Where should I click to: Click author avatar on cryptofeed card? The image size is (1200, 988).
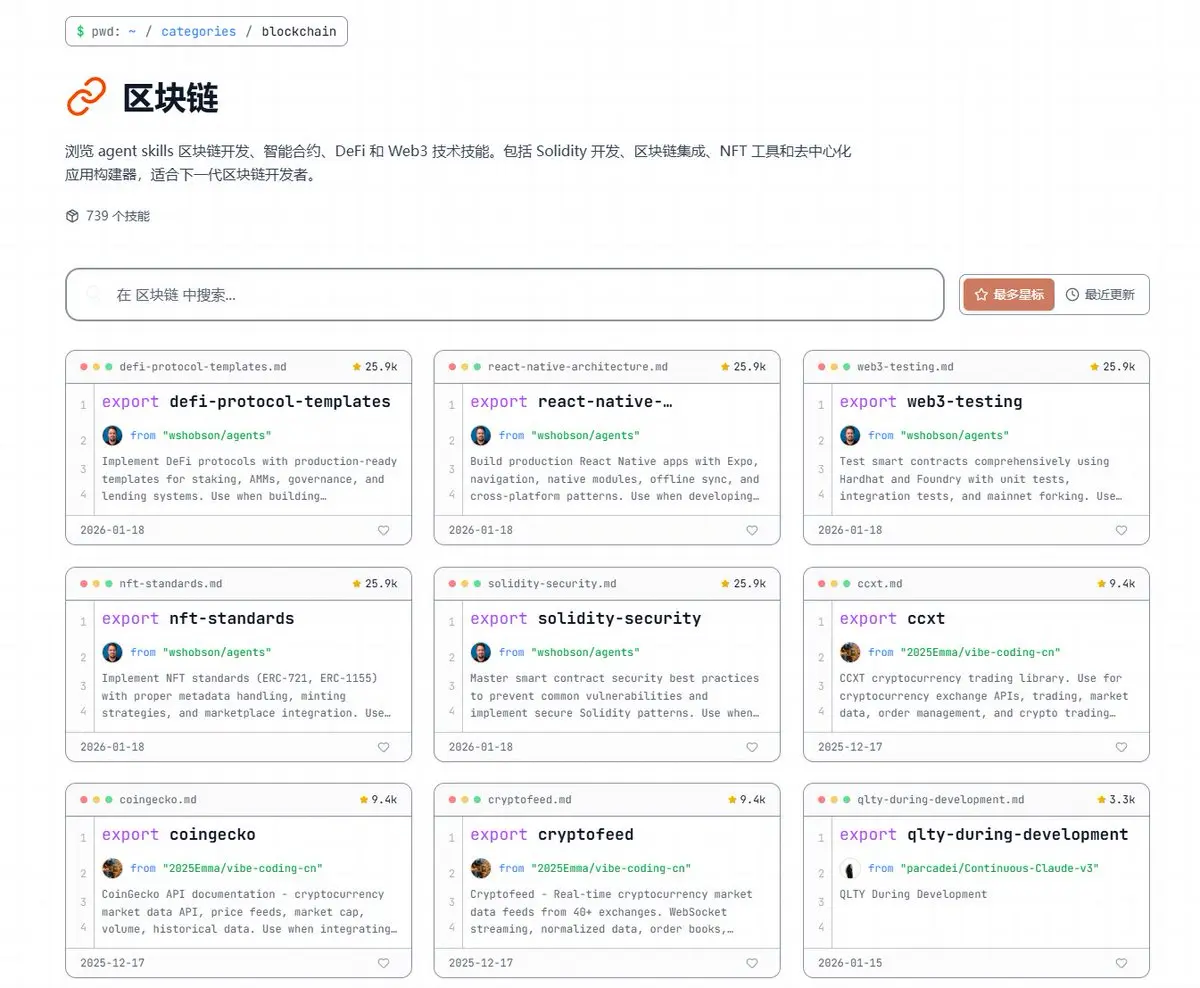481,868
